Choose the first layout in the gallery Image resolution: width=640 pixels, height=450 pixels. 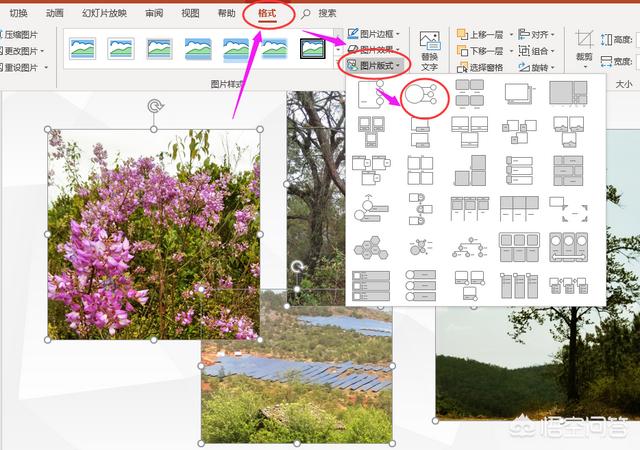372,94
